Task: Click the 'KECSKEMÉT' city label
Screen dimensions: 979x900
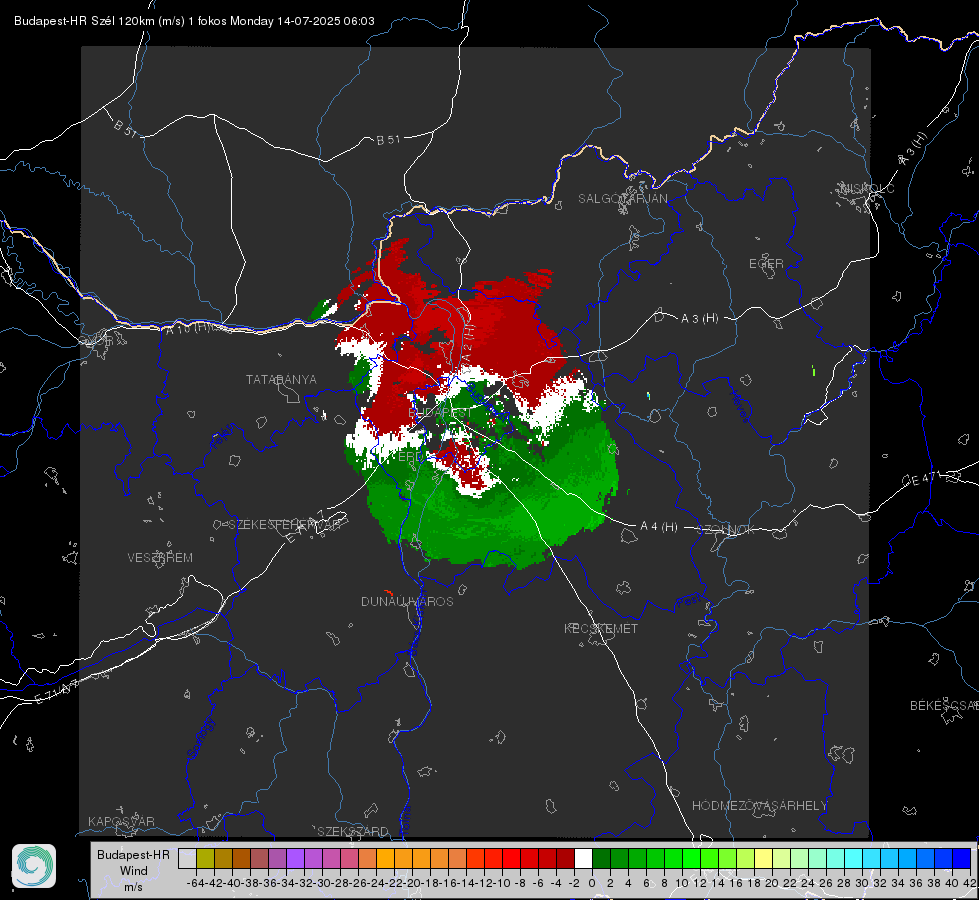Action: (601, 628)
